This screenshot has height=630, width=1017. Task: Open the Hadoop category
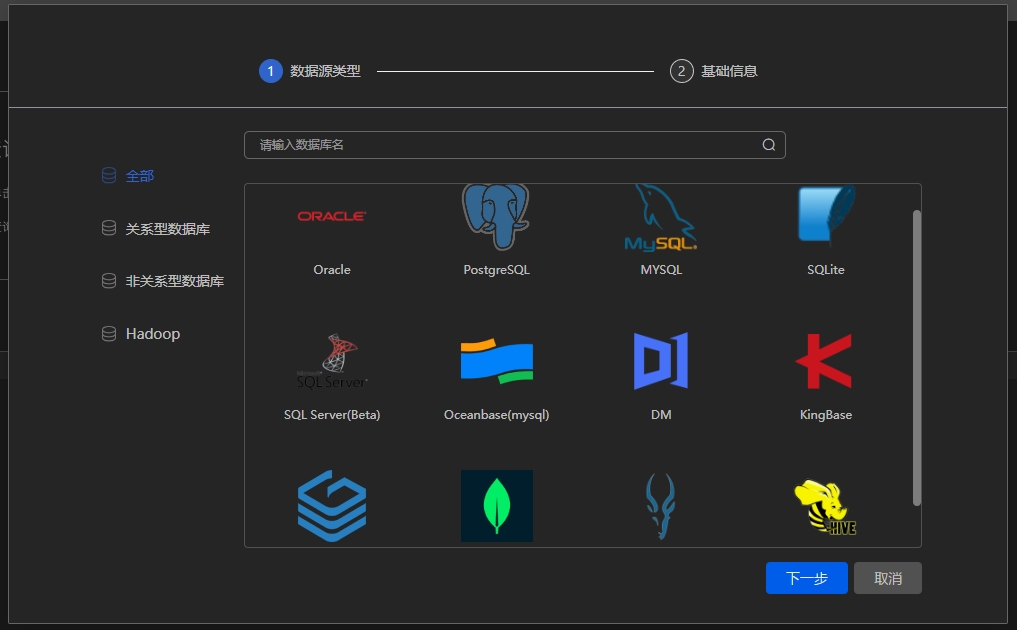[152, 333]
